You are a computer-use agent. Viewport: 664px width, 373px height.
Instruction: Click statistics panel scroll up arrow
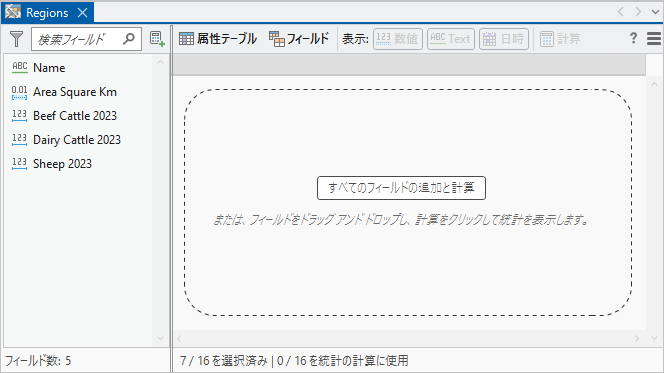coord(655,84)
